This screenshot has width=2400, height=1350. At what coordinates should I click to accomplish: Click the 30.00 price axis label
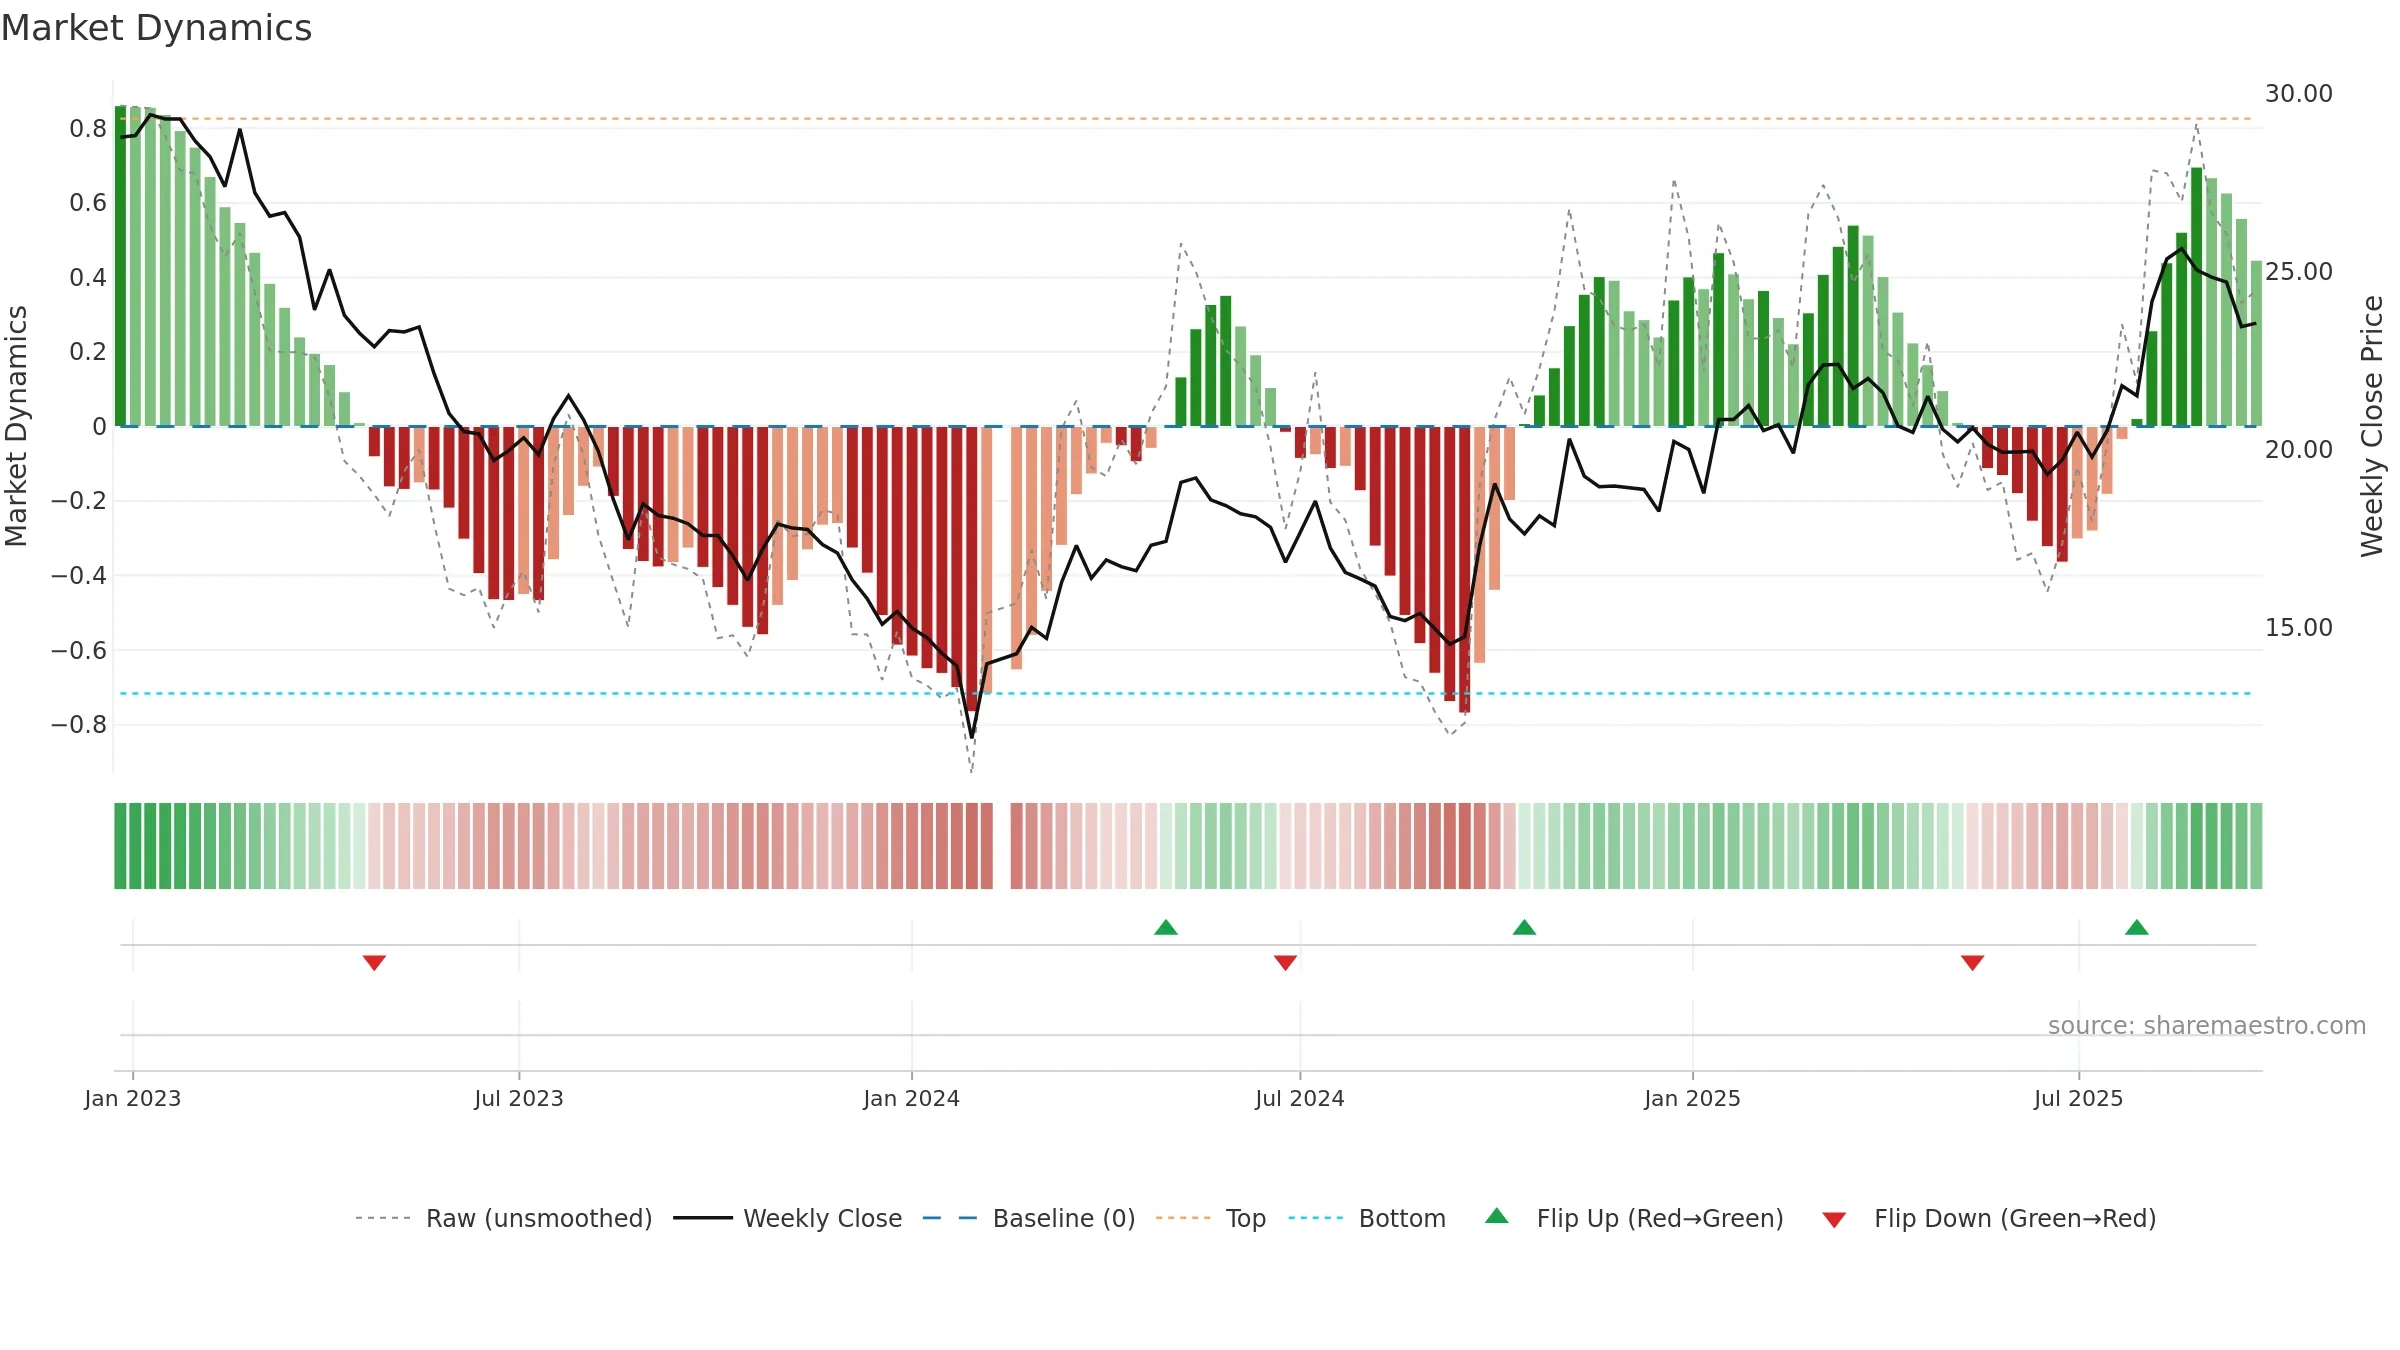[x=2299, y=94]
